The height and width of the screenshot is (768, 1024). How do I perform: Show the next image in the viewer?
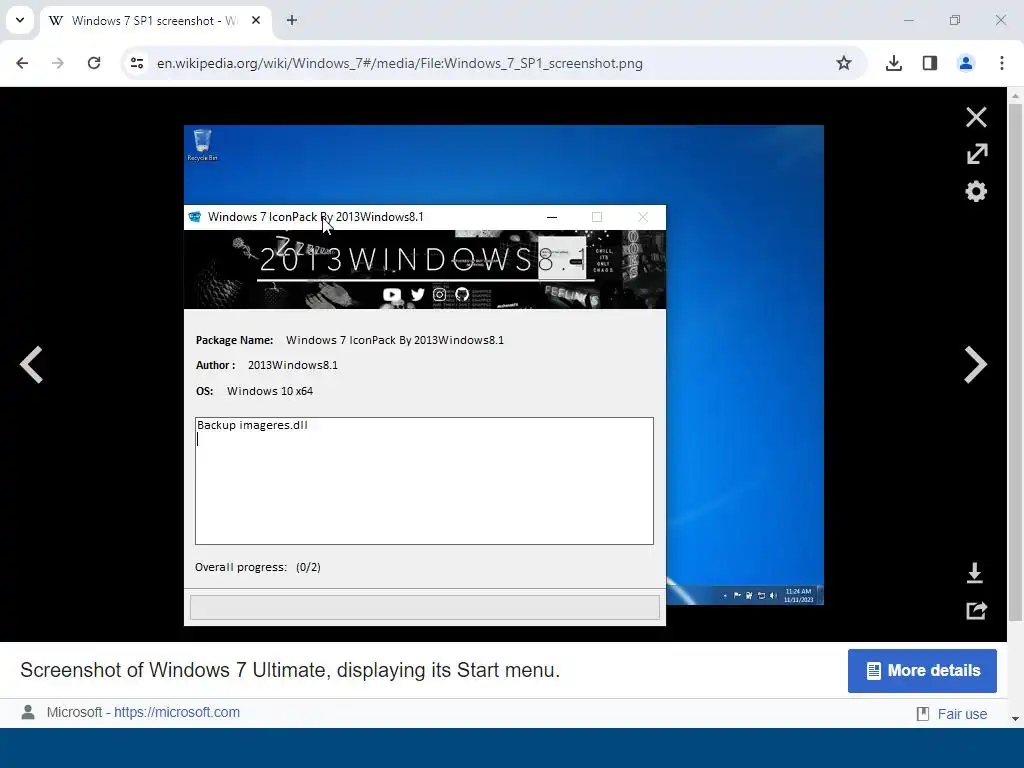pyautogui.click(x=976, y=364)
